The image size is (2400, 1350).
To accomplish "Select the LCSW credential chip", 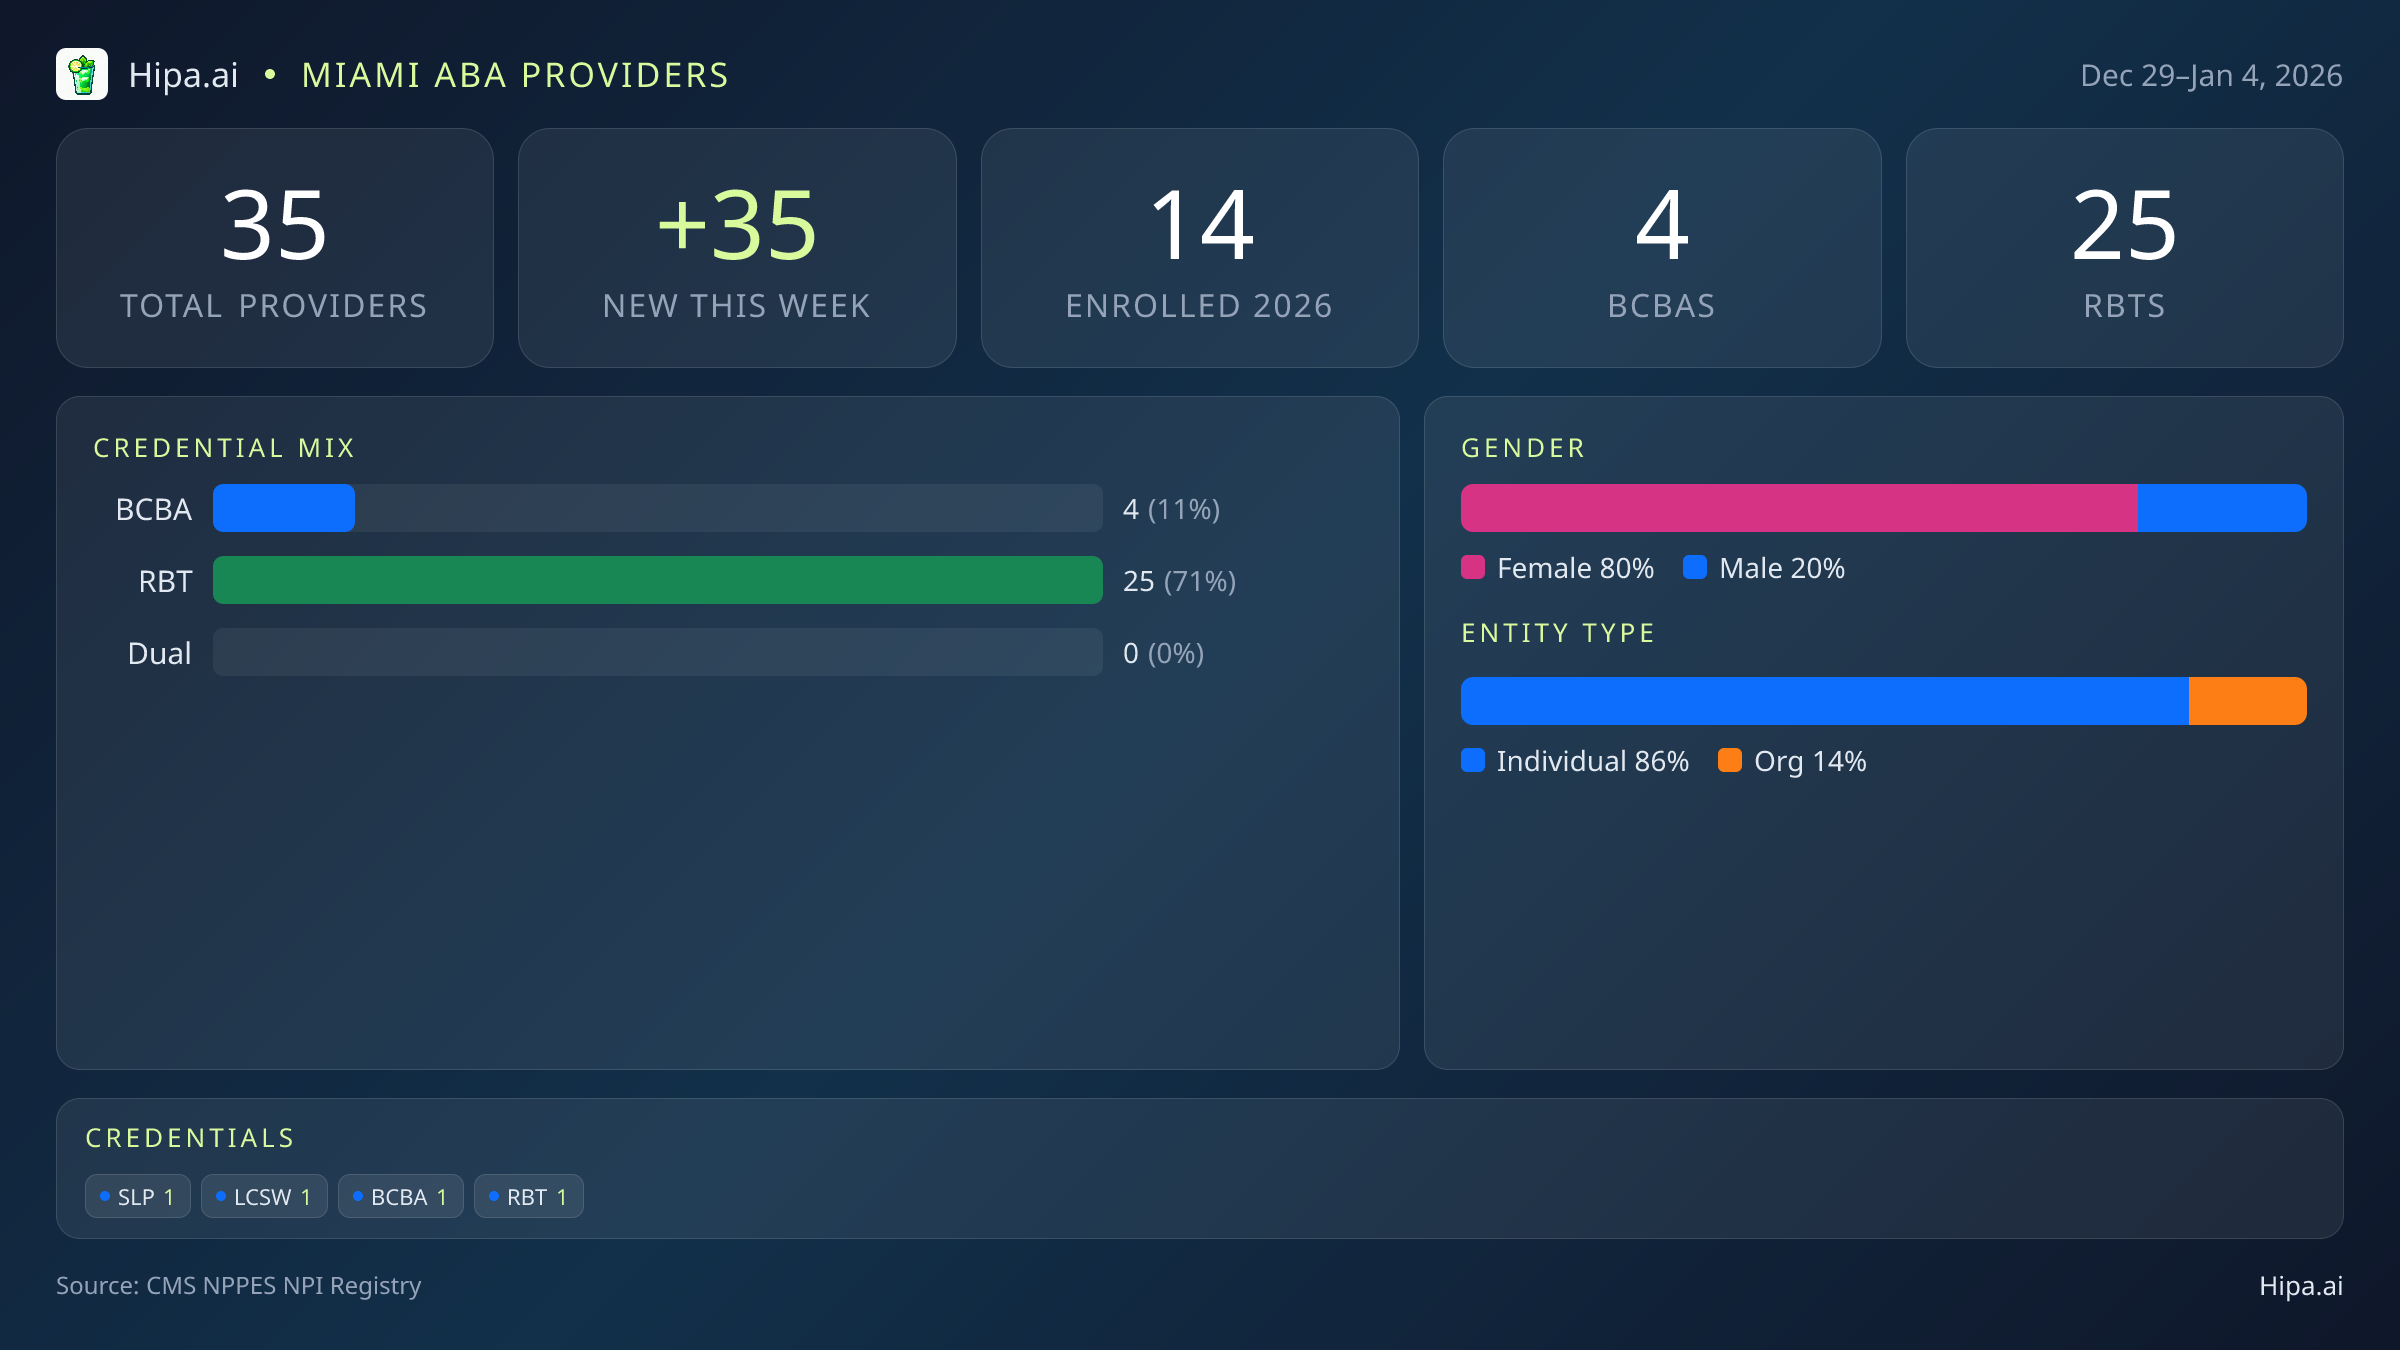I will coord(264,1197).
